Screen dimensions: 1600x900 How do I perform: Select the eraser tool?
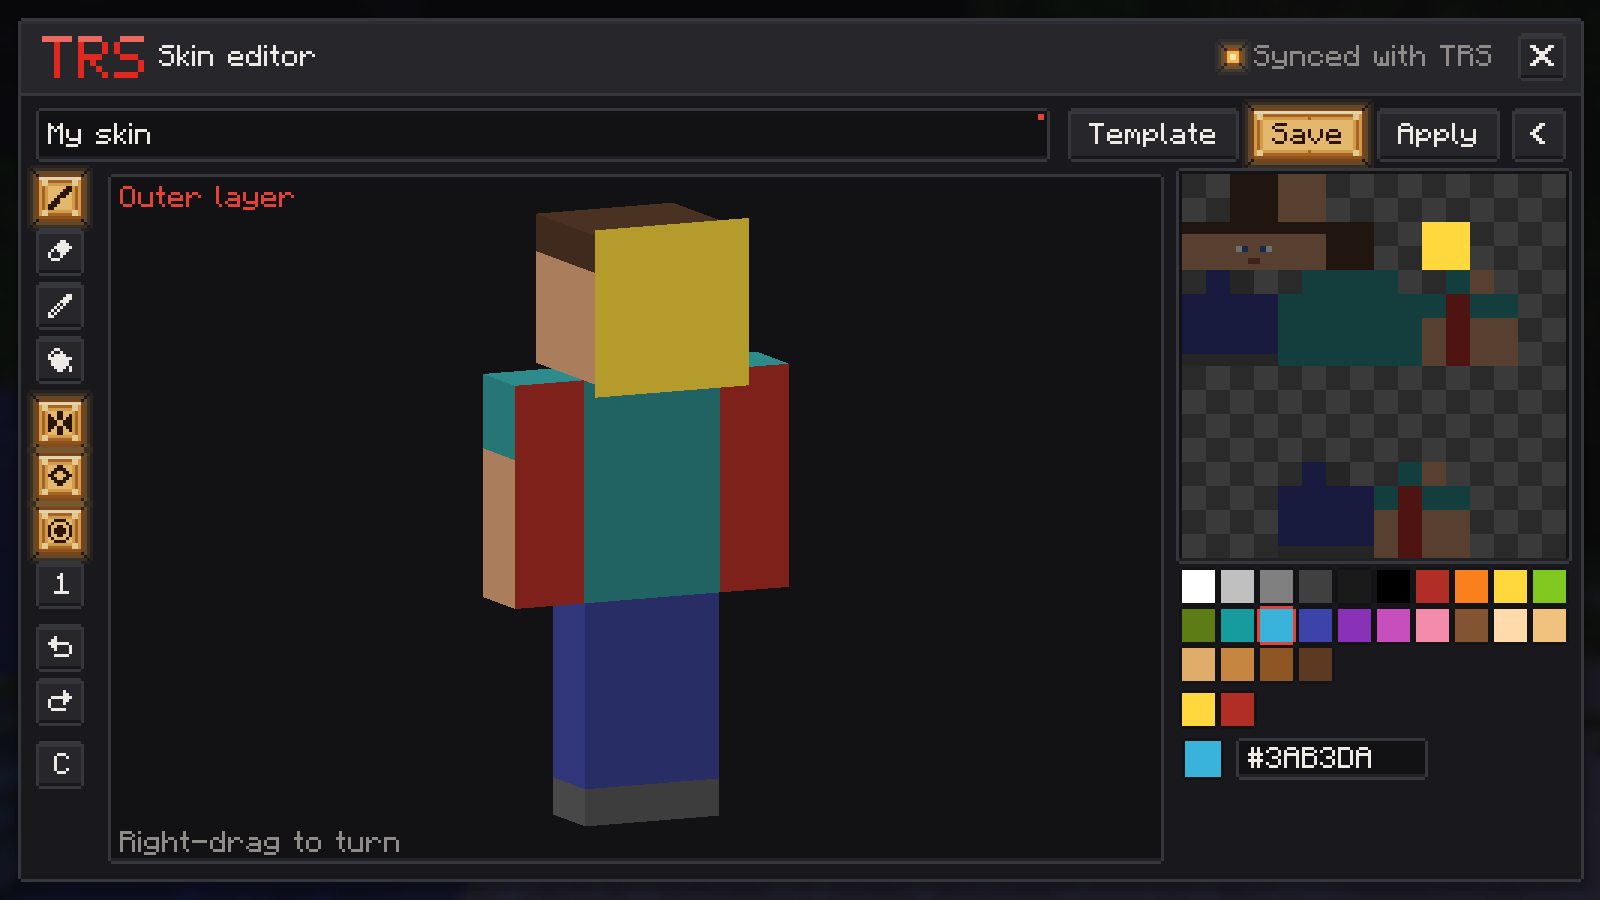[x=60, y=251]
